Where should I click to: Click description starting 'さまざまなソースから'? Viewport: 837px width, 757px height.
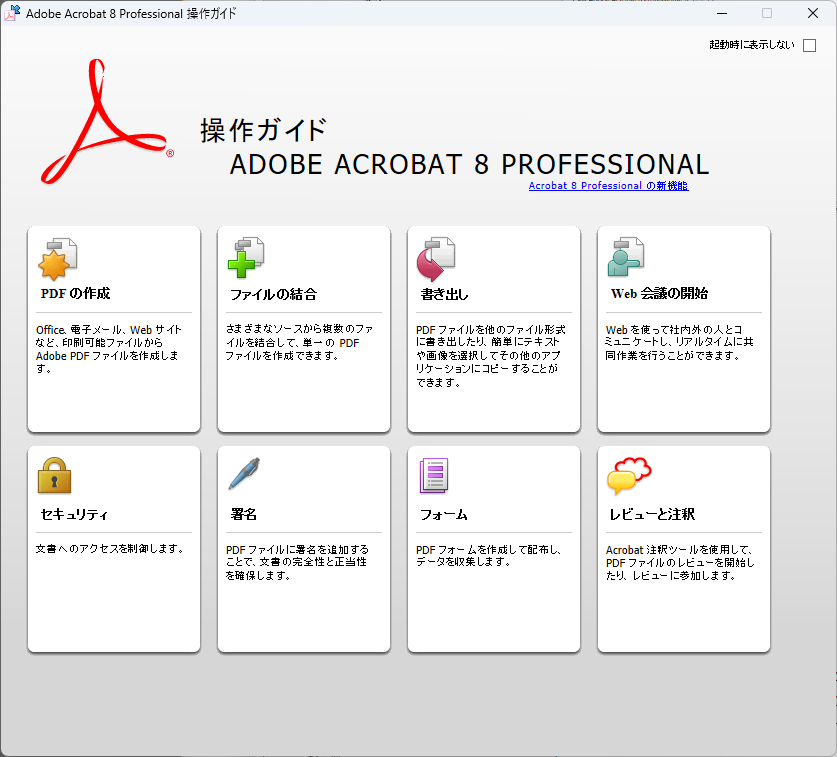pos(299,342)
